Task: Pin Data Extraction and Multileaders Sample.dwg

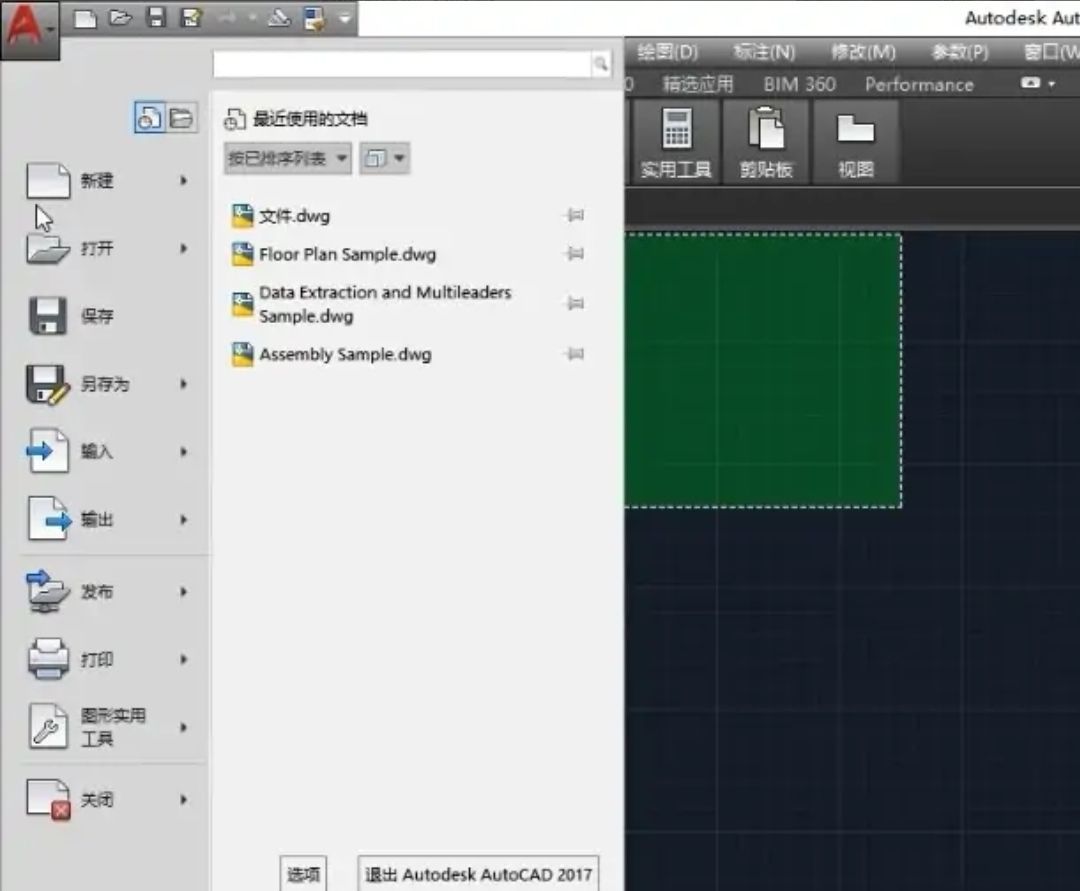Action: (x=574, y=304)
